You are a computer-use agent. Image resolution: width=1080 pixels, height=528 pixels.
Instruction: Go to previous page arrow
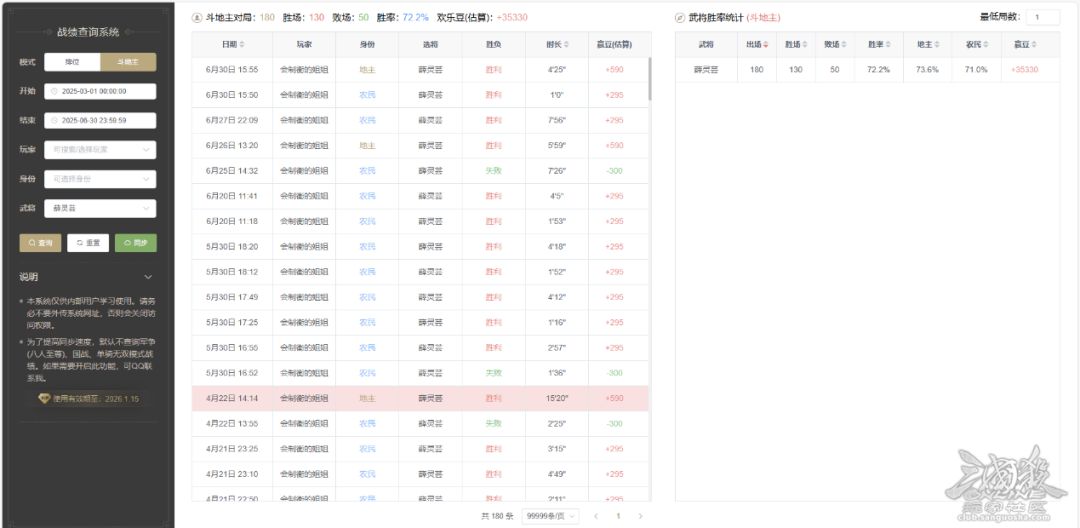pyautogui.click(x=596, y=516)
